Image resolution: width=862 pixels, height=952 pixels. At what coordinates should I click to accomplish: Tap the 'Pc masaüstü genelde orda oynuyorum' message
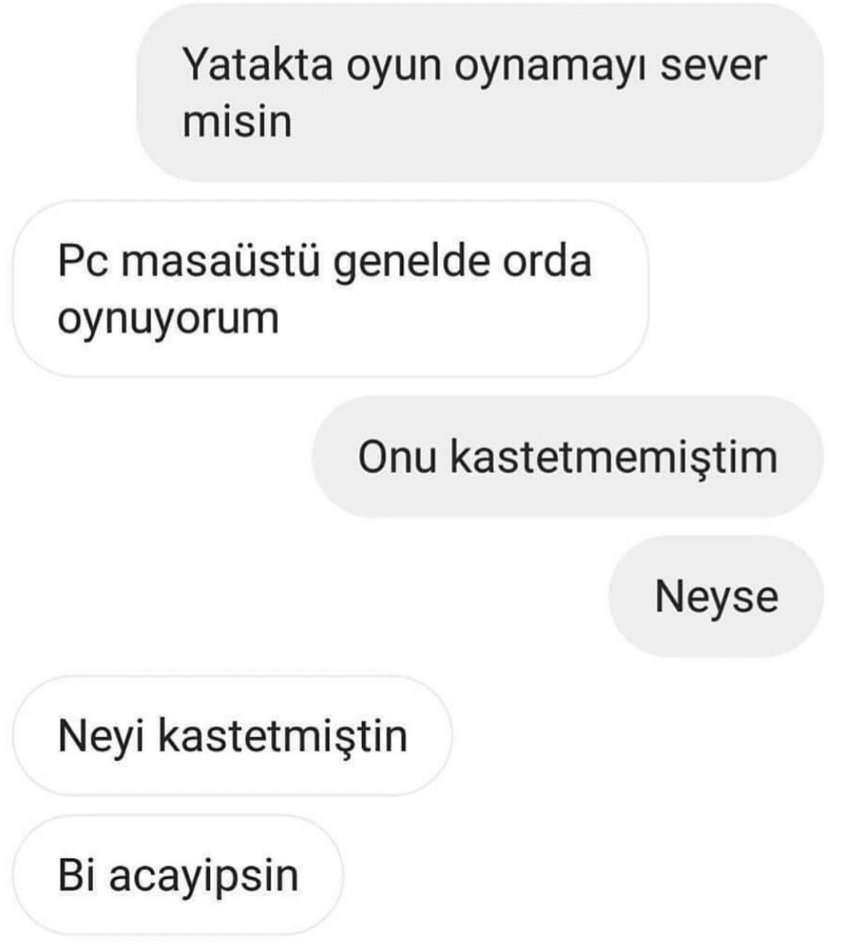point(331,289)
